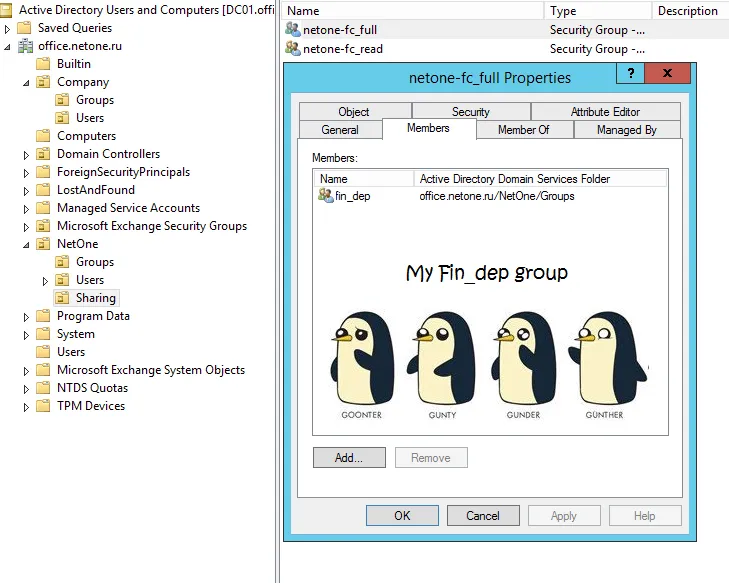Expand the Microsoft Exchange System Objects node
Viewport: 729px width, 583px height.
(26, 371)
